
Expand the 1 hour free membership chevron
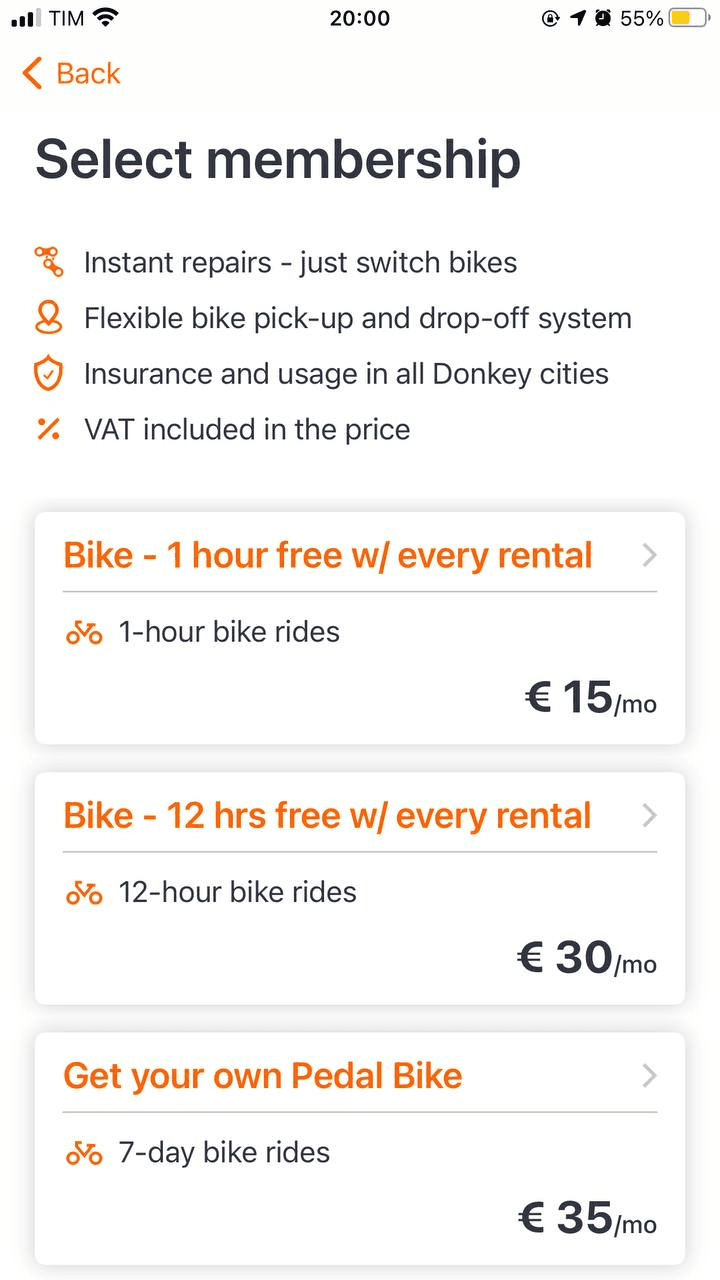point(649,556)
